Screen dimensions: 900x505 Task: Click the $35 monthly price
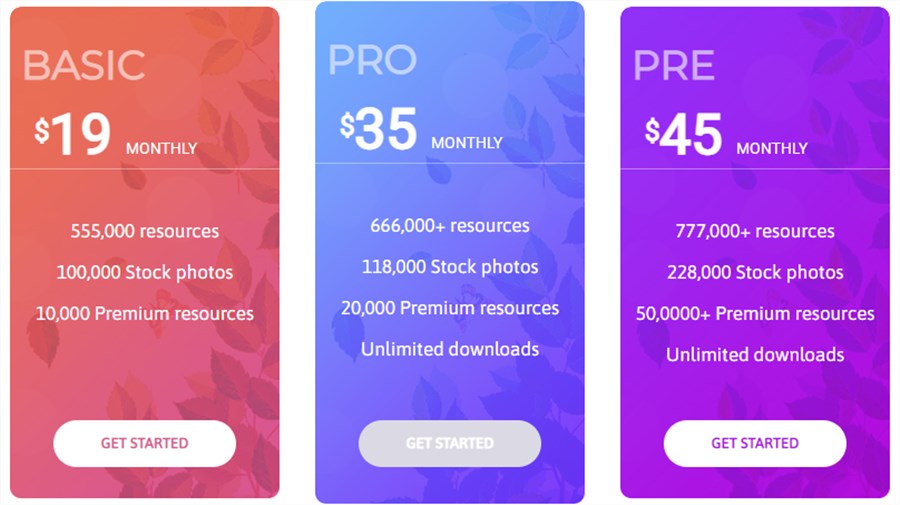click(421, 130)
